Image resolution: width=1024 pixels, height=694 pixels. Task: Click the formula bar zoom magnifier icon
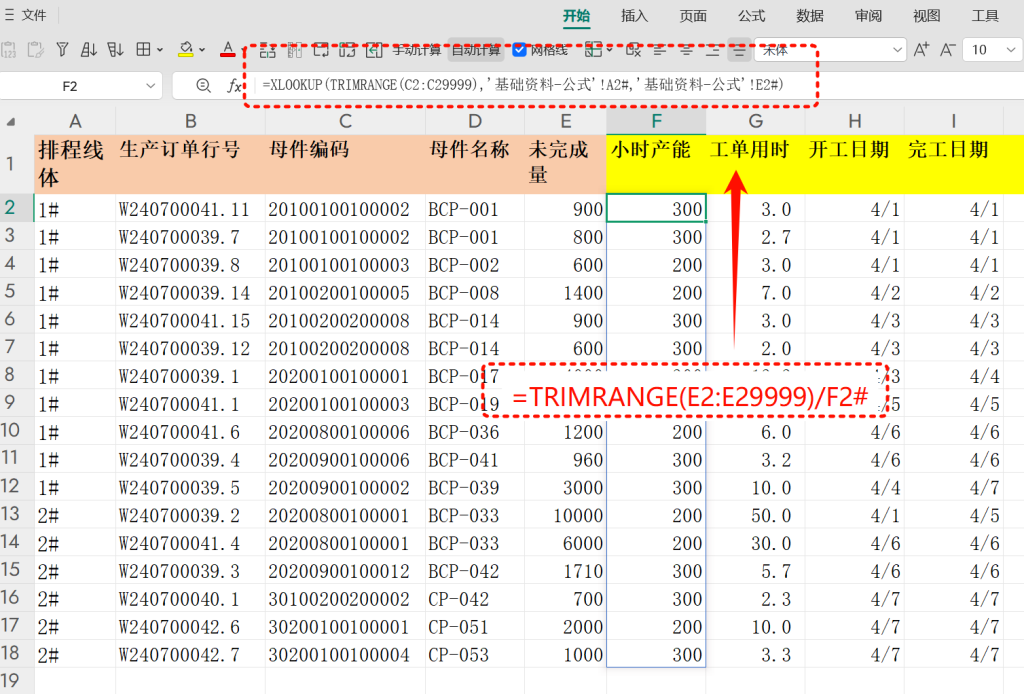point(203,86)
